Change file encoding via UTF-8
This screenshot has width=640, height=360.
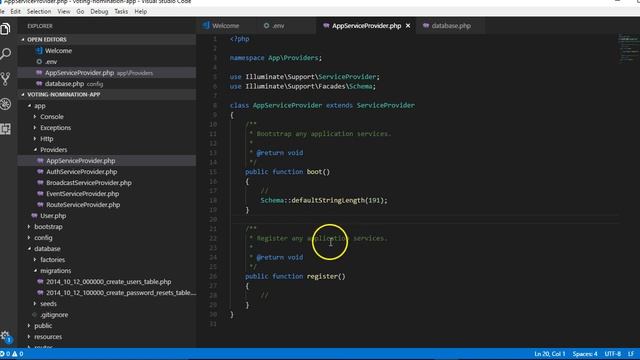tap(612, 354)
